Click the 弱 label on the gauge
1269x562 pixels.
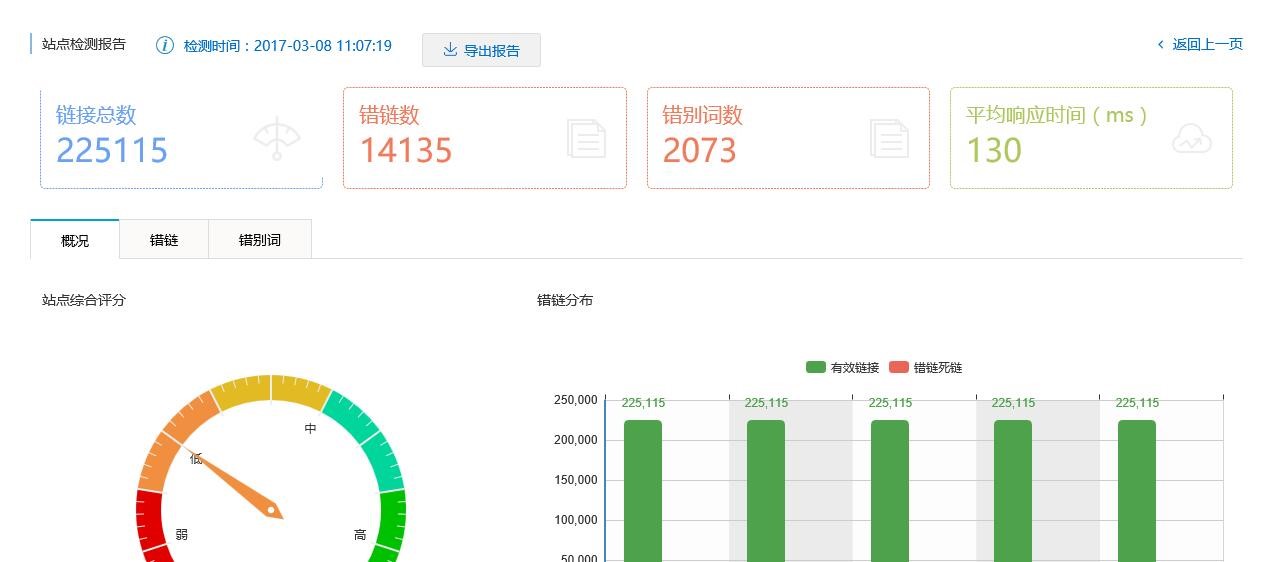pos(181,534)
